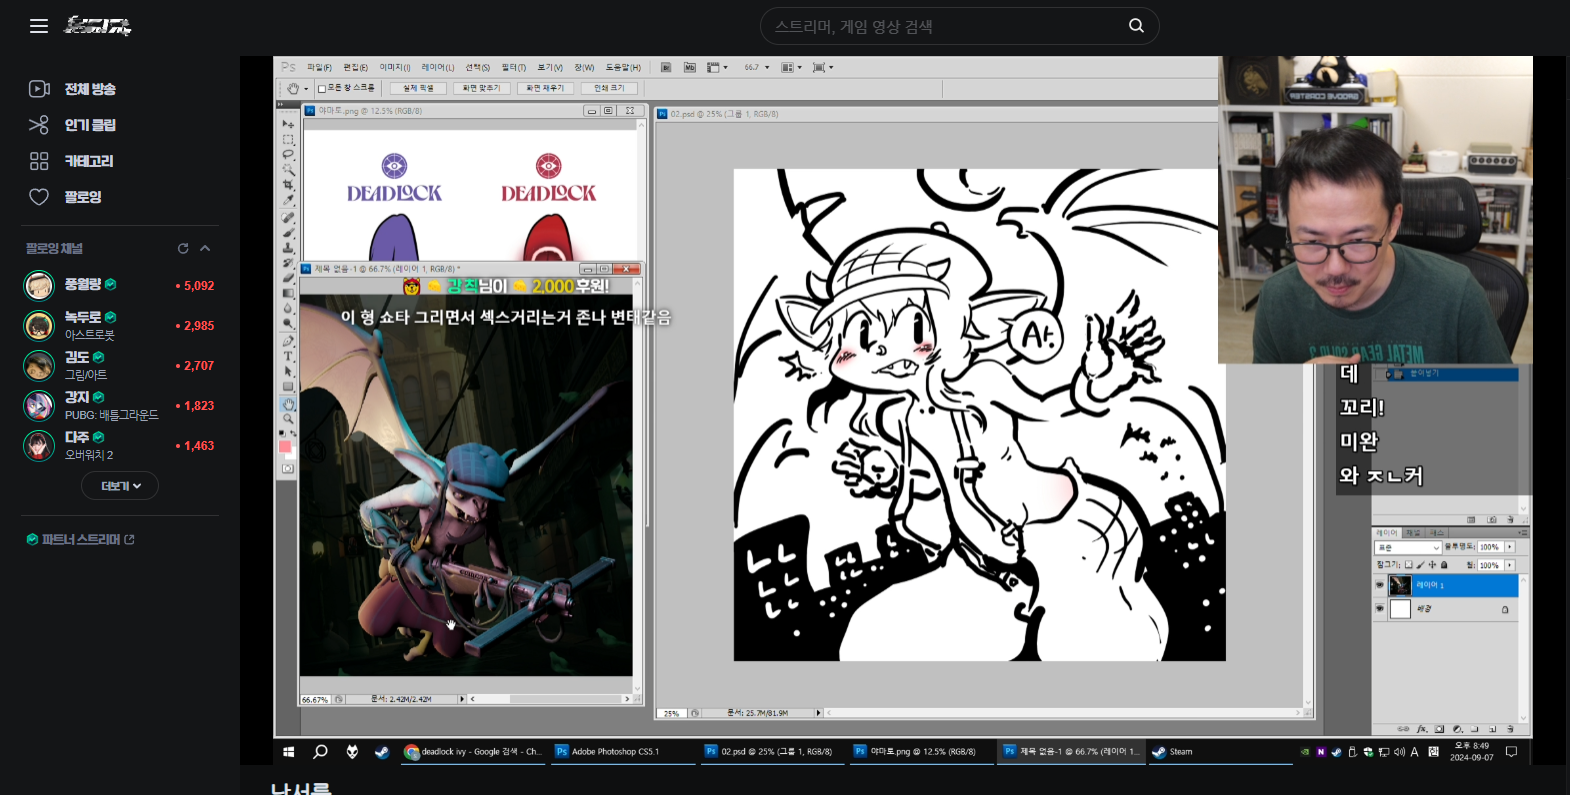The height and width of the screenshot is (795, 1570).
Task: Toggle lock all padlock icon
Action: tap(1444, 564)
